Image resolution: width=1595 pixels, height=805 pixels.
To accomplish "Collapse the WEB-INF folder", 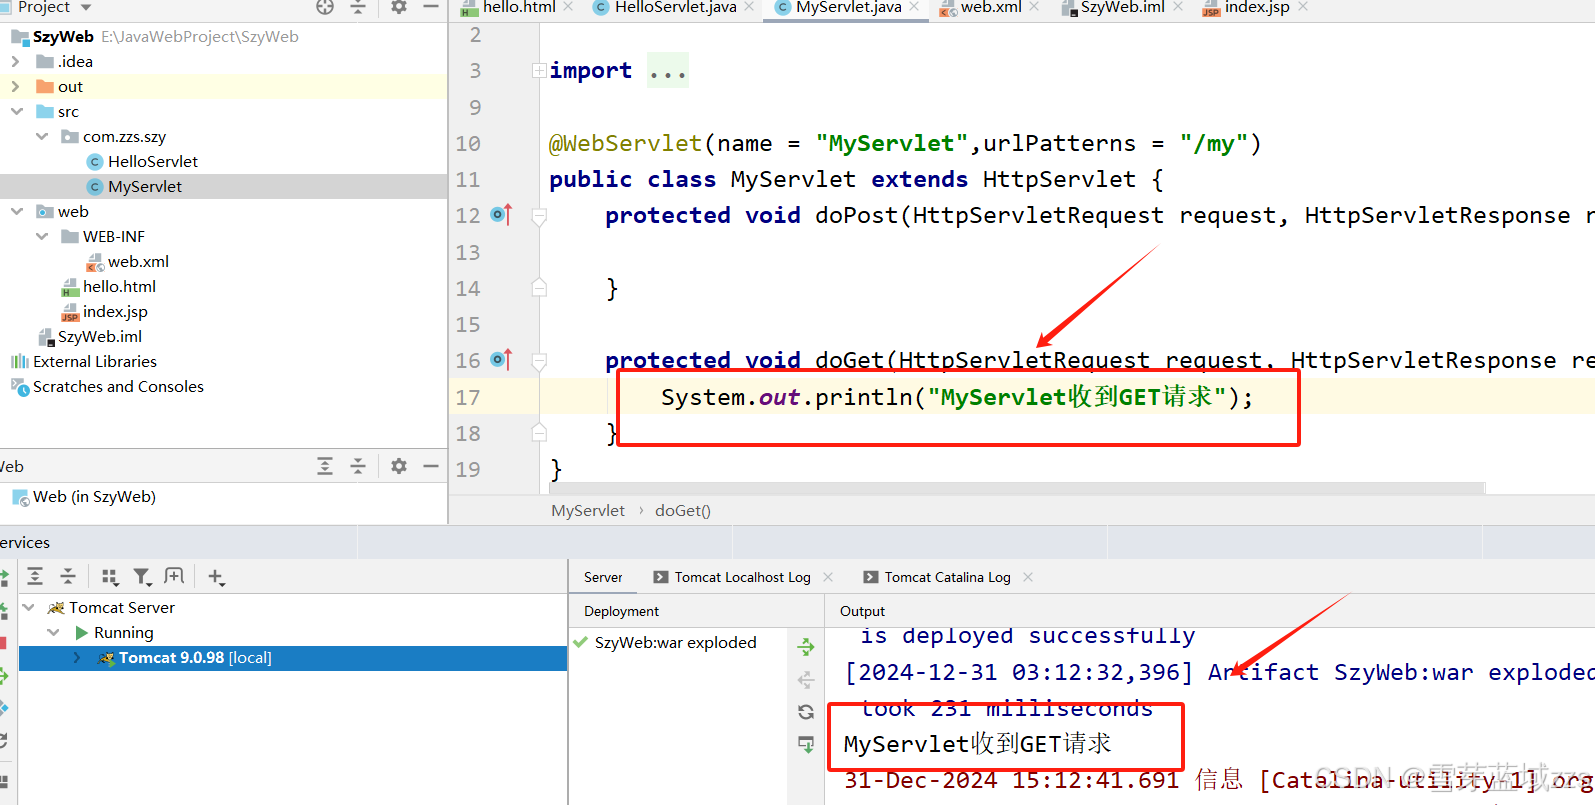I will (41, 236).
